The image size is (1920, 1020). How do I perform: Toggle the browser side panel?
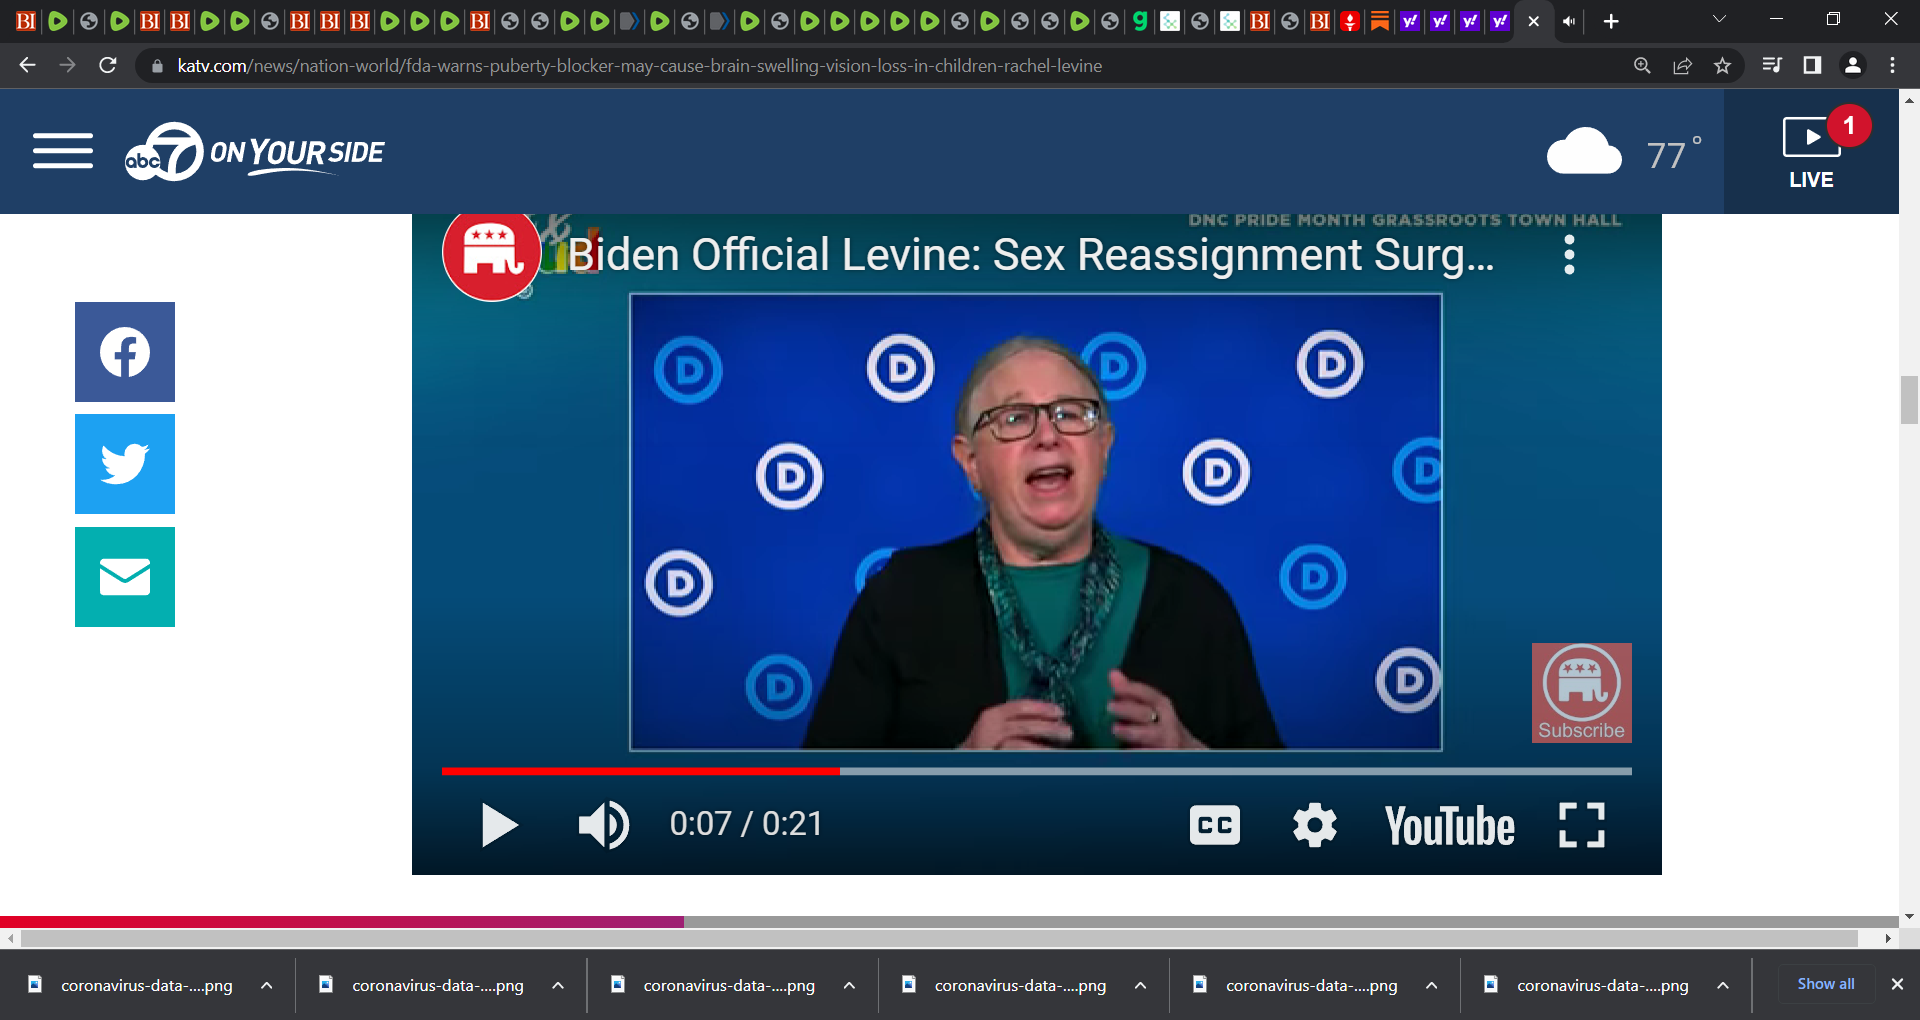click(x=1812, y=65)
